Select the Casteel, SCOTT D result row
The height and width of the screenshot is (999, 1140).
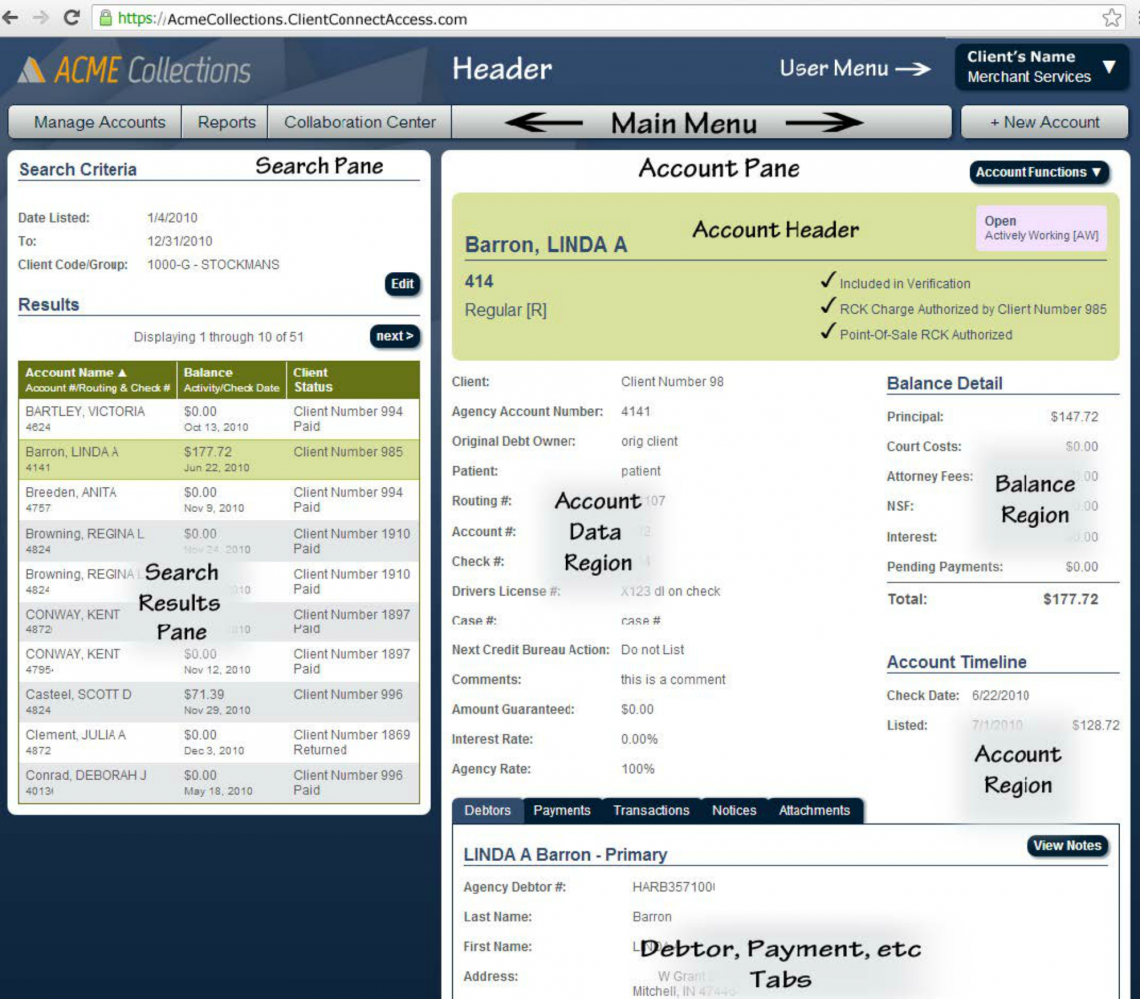[x=219, y=702]
